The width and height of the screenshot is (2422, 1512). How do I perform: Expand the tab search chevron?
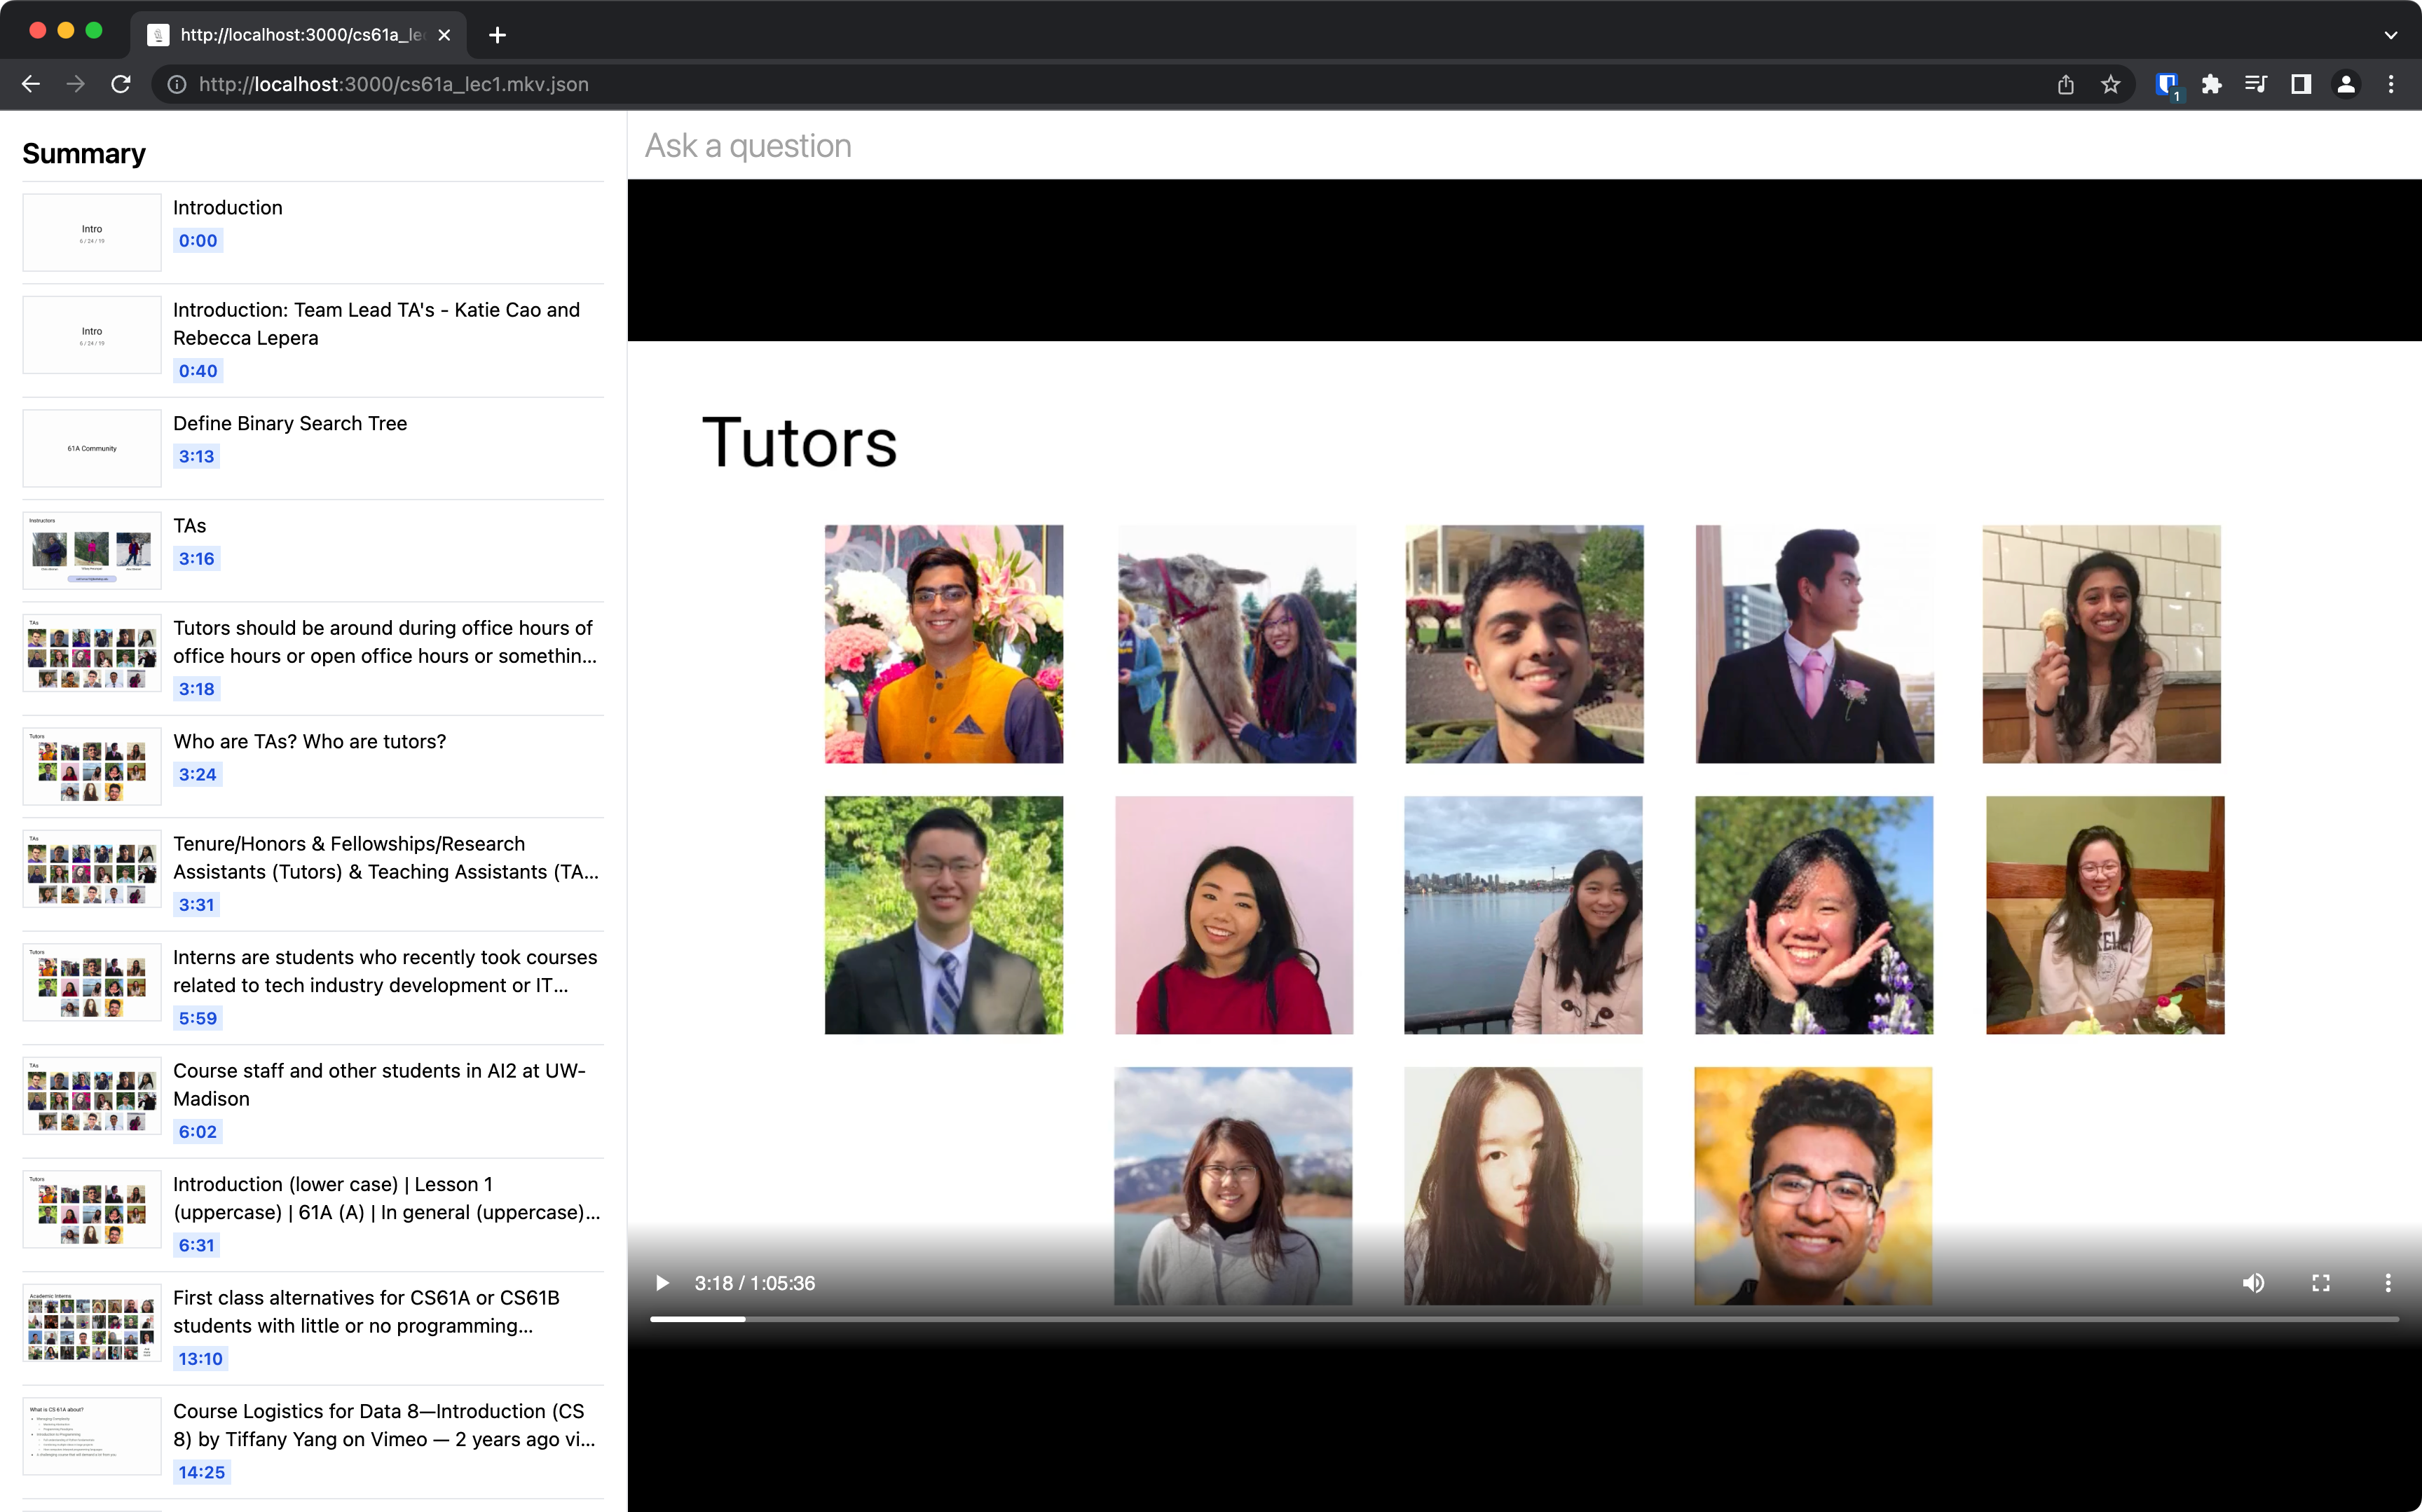pyautogui.click(x=2390, y=35)
